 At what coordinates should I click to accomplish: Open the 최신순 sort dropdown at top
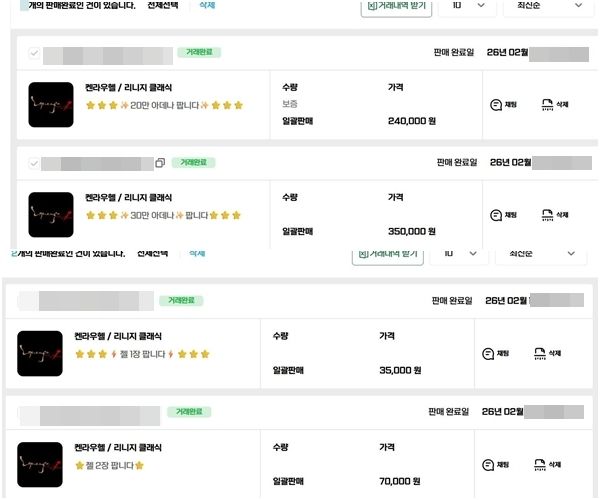click(x=550, y=6)
